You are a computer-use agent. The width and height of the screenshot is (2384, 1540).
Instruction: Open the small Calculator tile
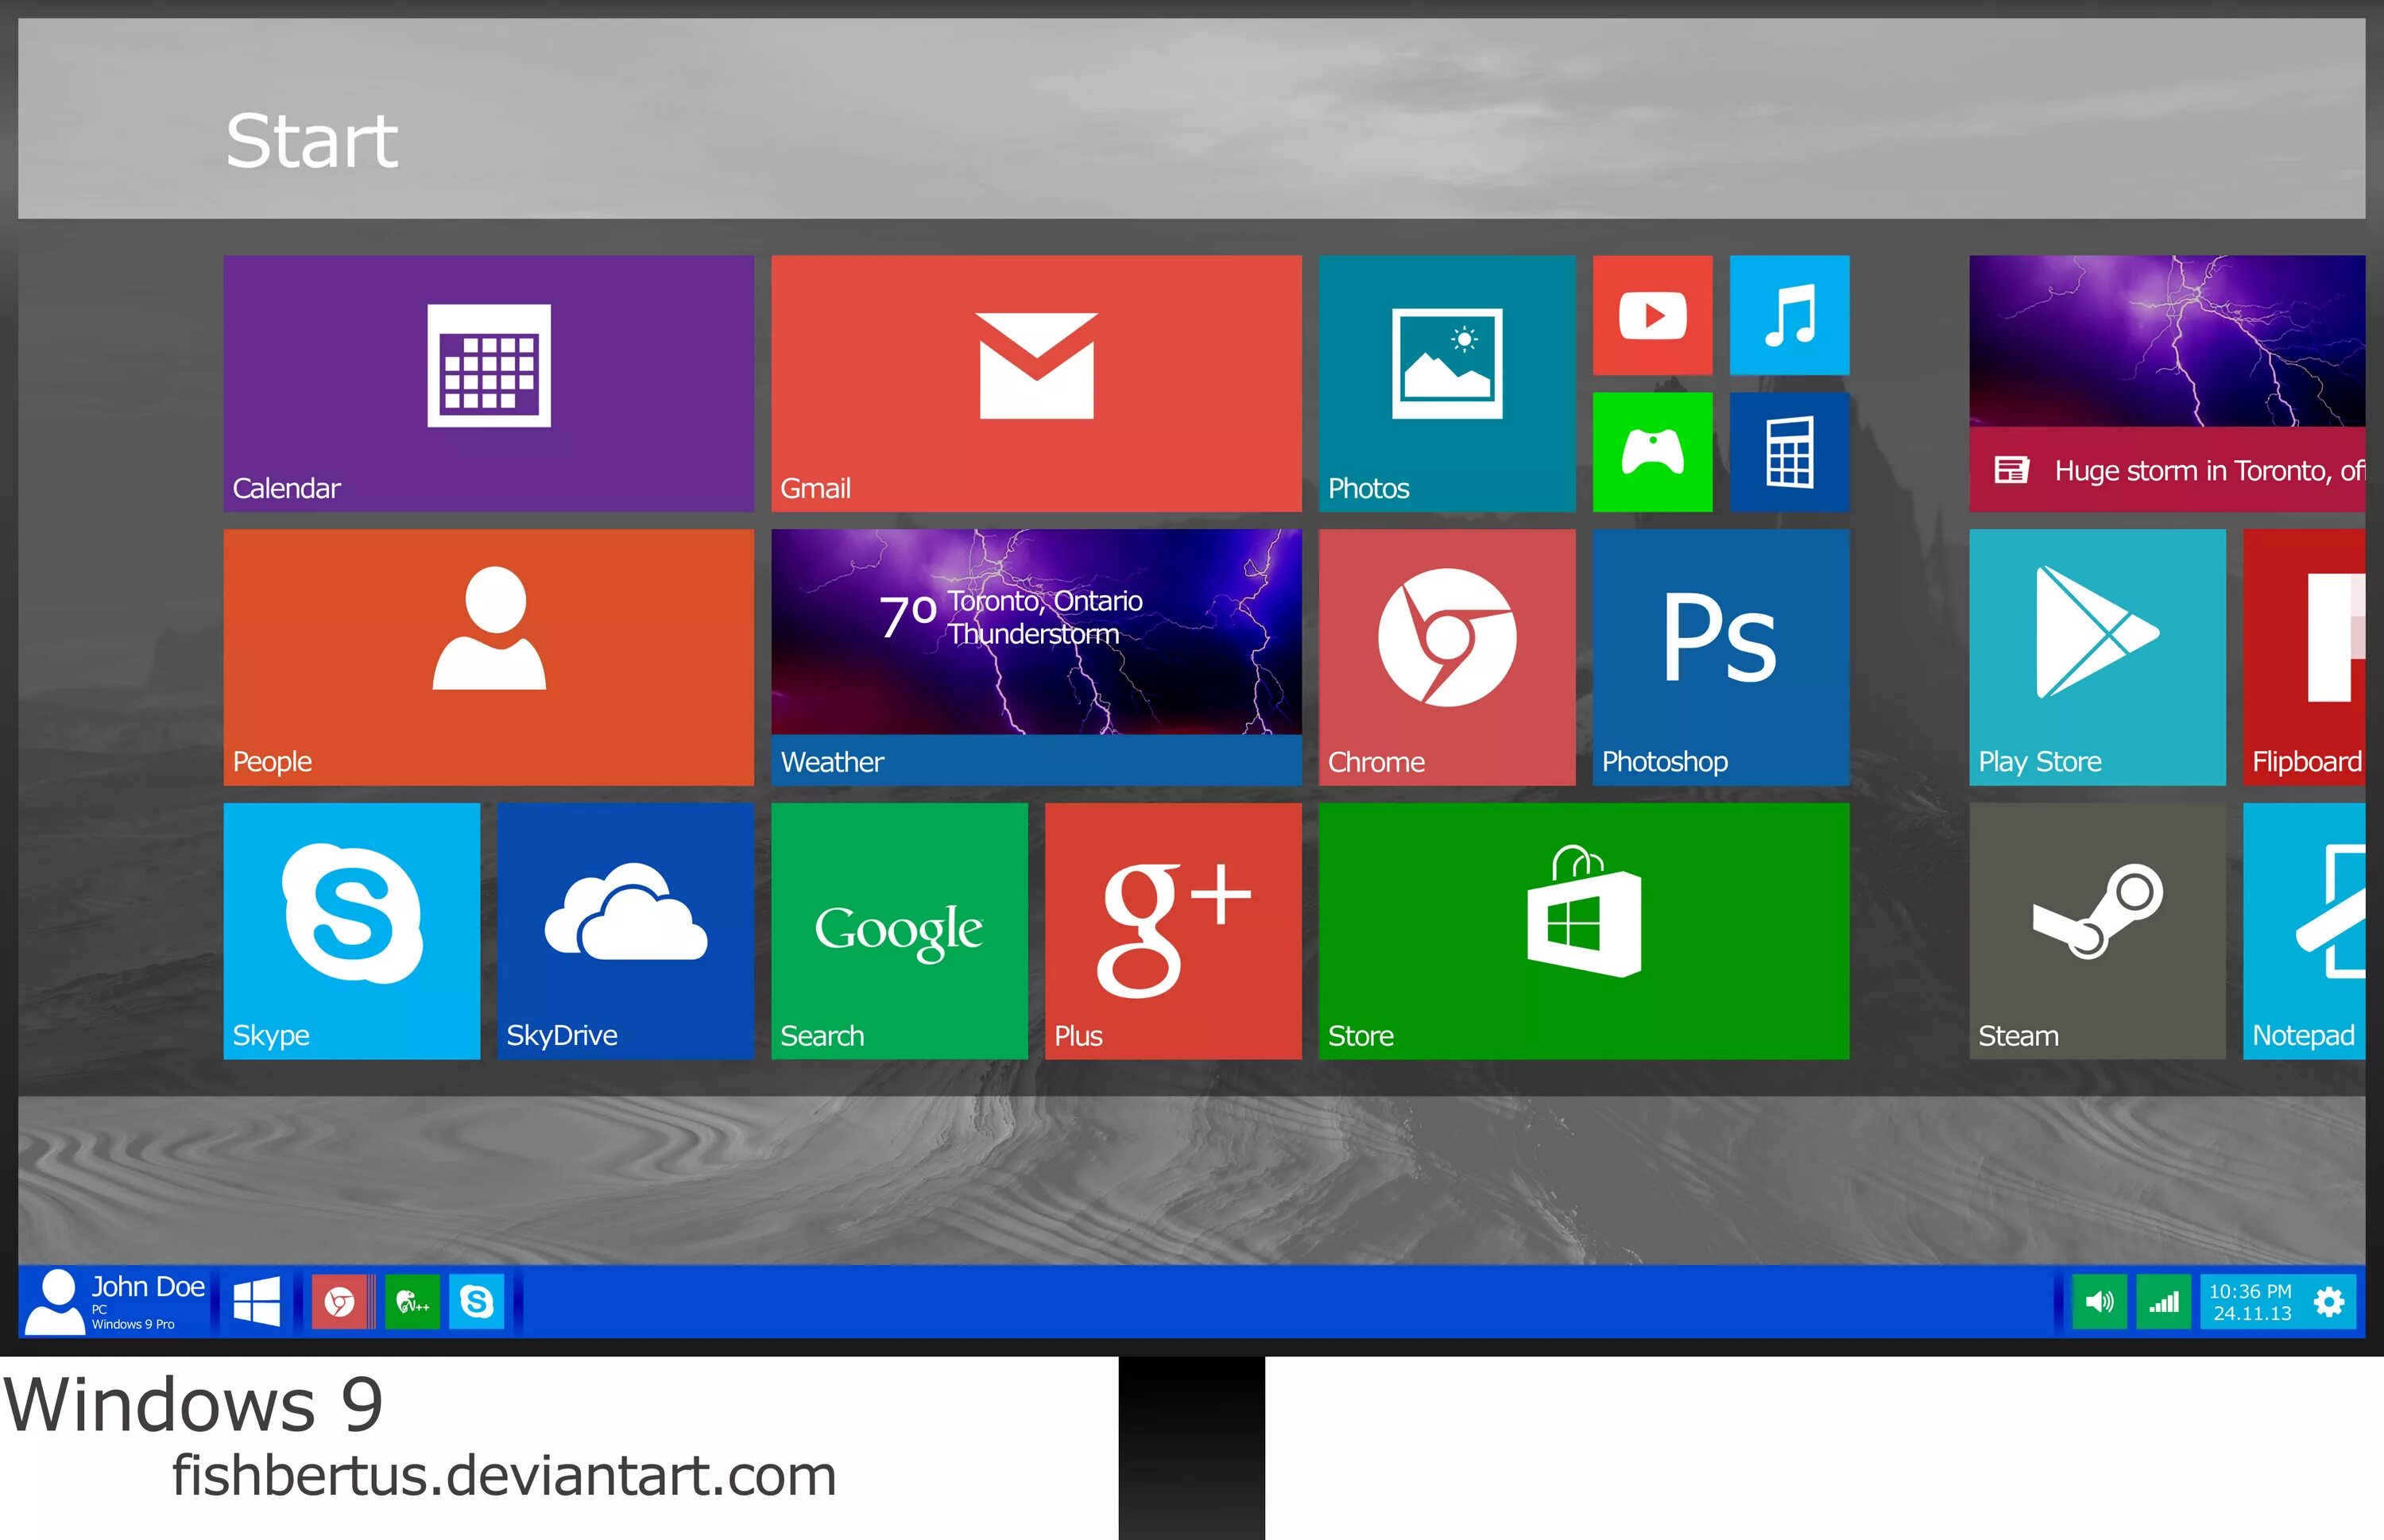tap(1789, 452)
